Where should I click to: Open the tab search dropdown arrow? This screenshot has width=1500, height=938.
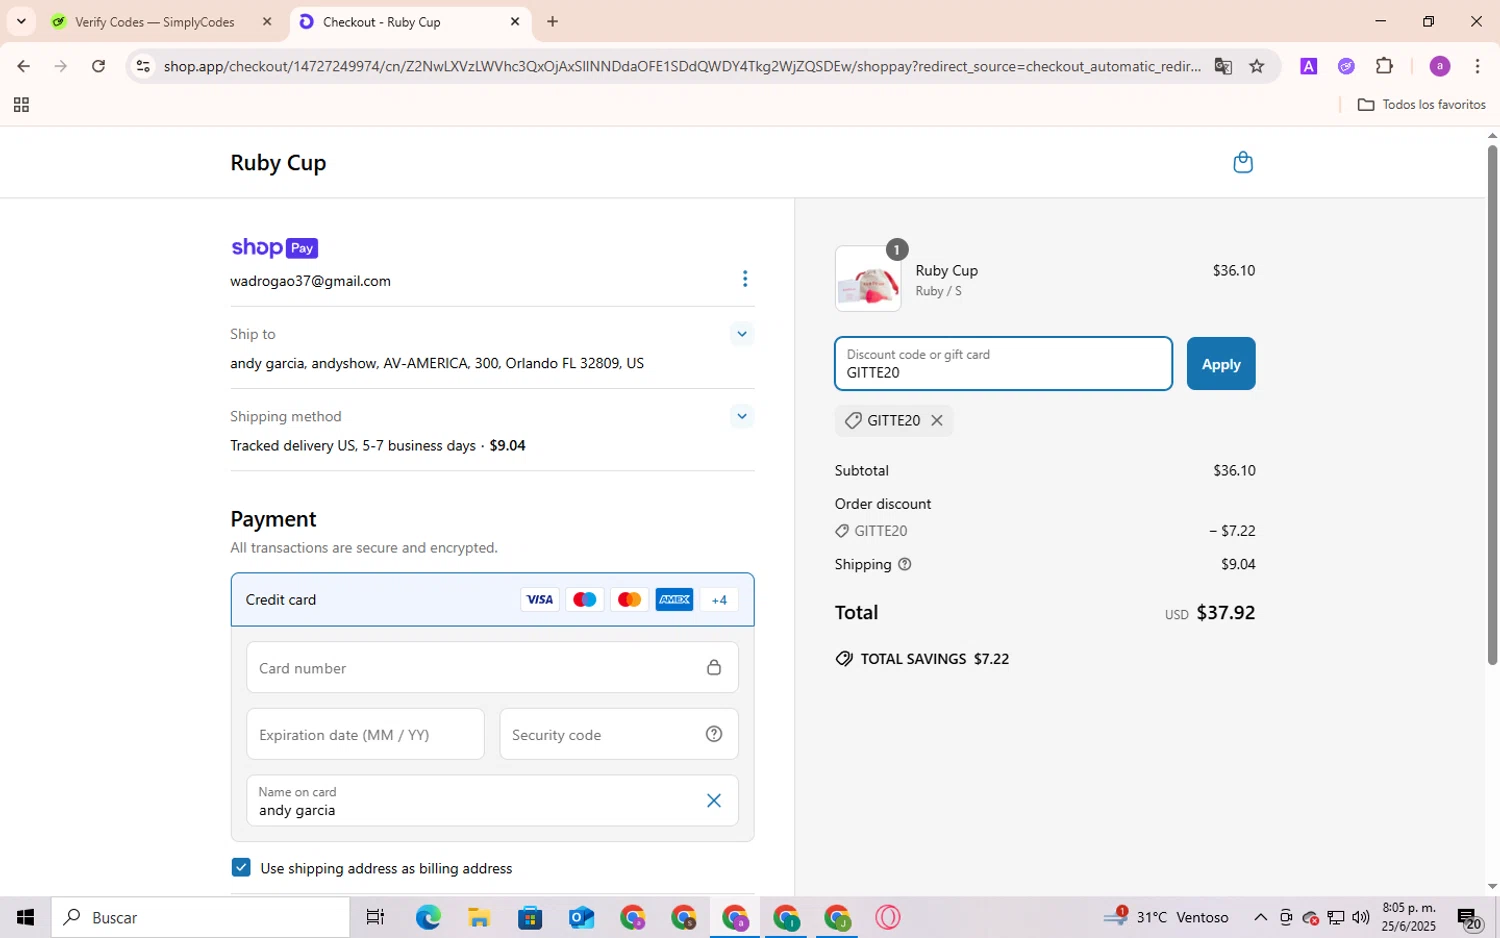coord(21,22)
